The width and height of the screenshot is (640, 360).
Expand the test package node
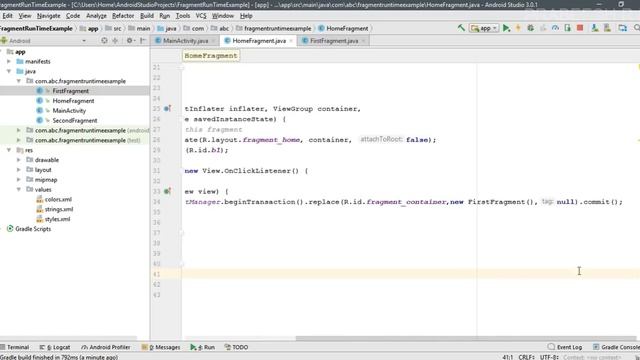19,140
